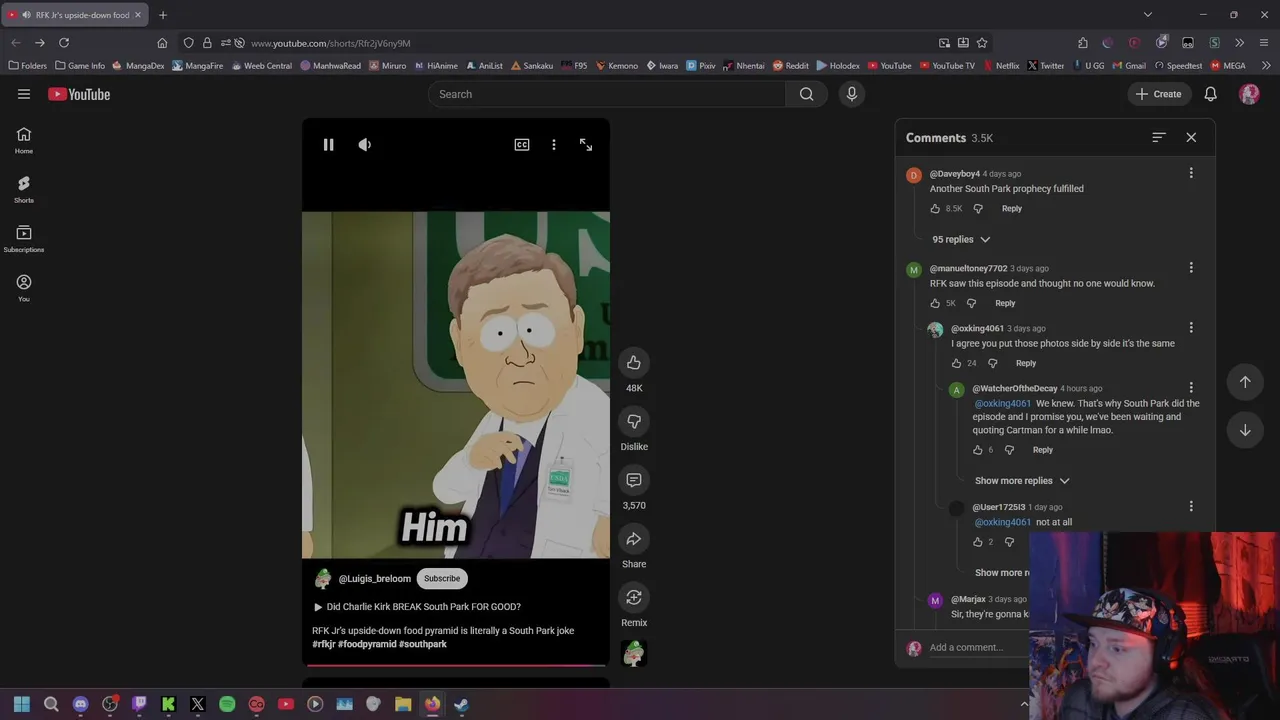
Task: Like @Daveyboy4's comment with 8.5K likes
Action: pyautogui.click(x=935, y=209)
